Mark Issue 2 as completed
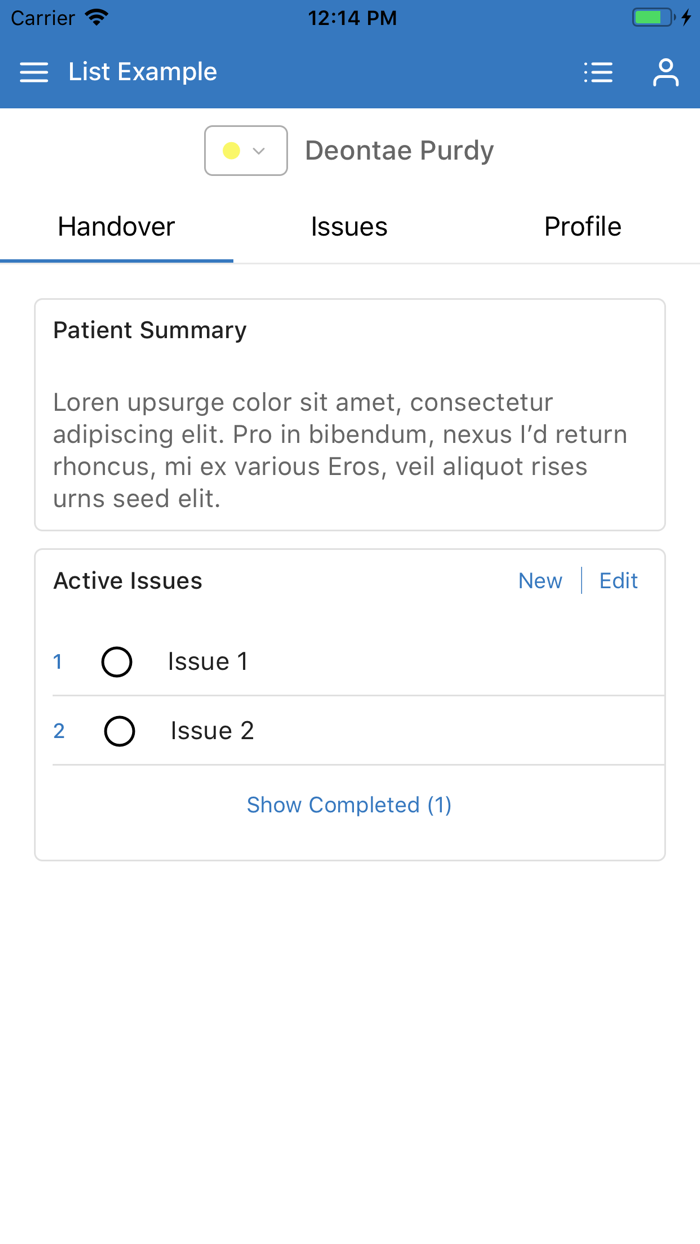 [x=120, y=731]
